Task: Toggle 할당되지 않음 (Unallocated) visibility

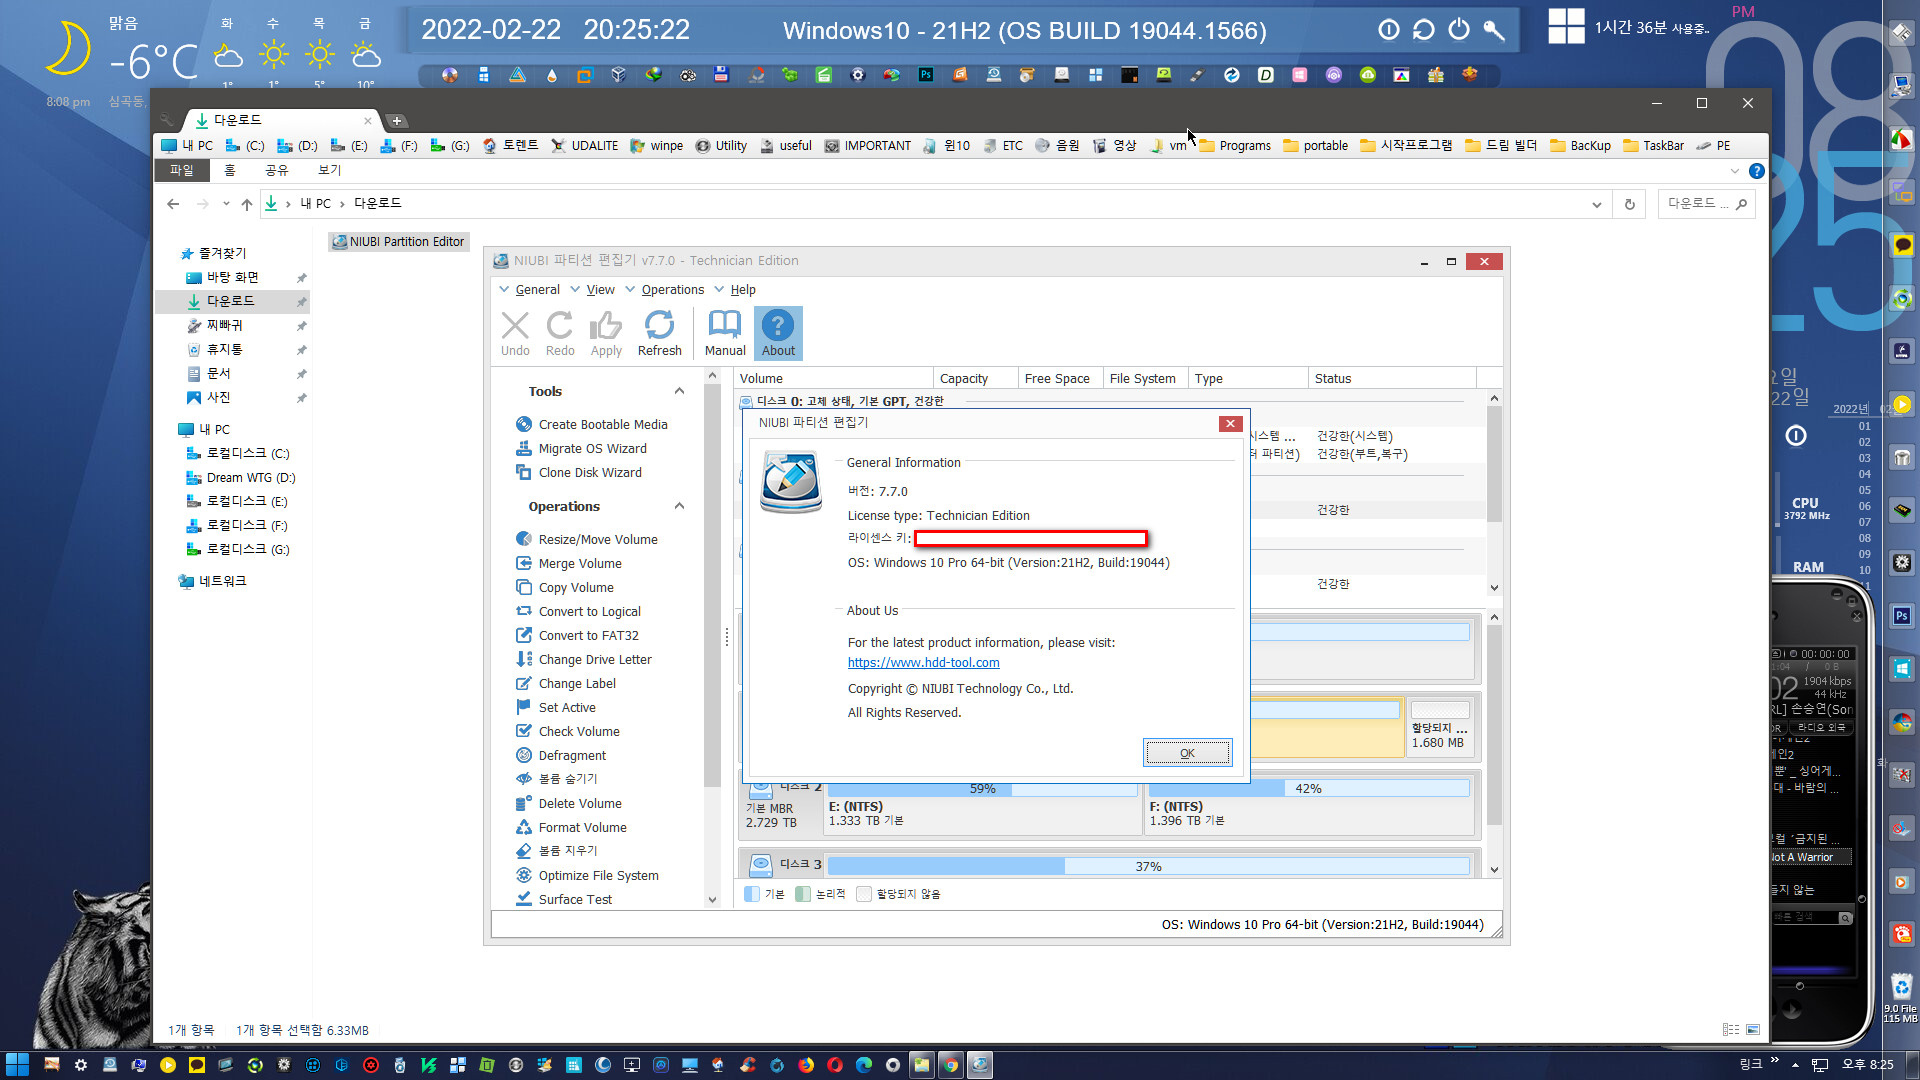Action: point(865,894)
